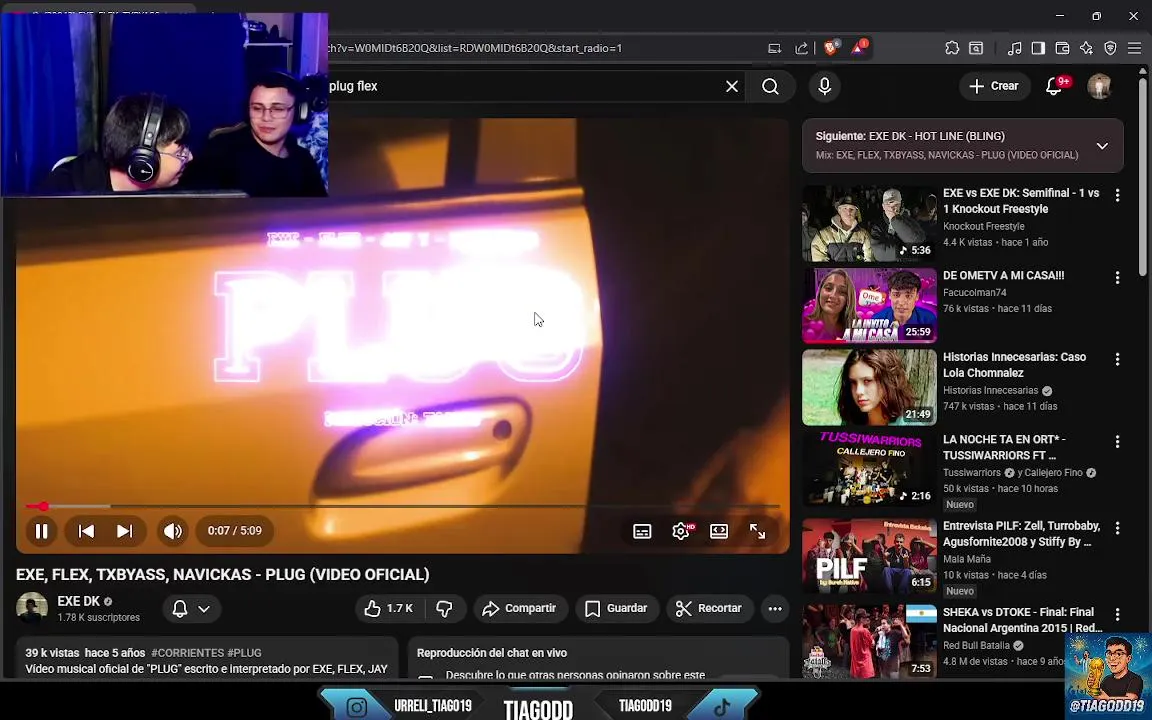Image resolution: width=1152 pixels, height=720 pixels.
Task: Open Historias Innecesarias: Caso Lola Chomnalez title
Action: (x=1015, y=365)
